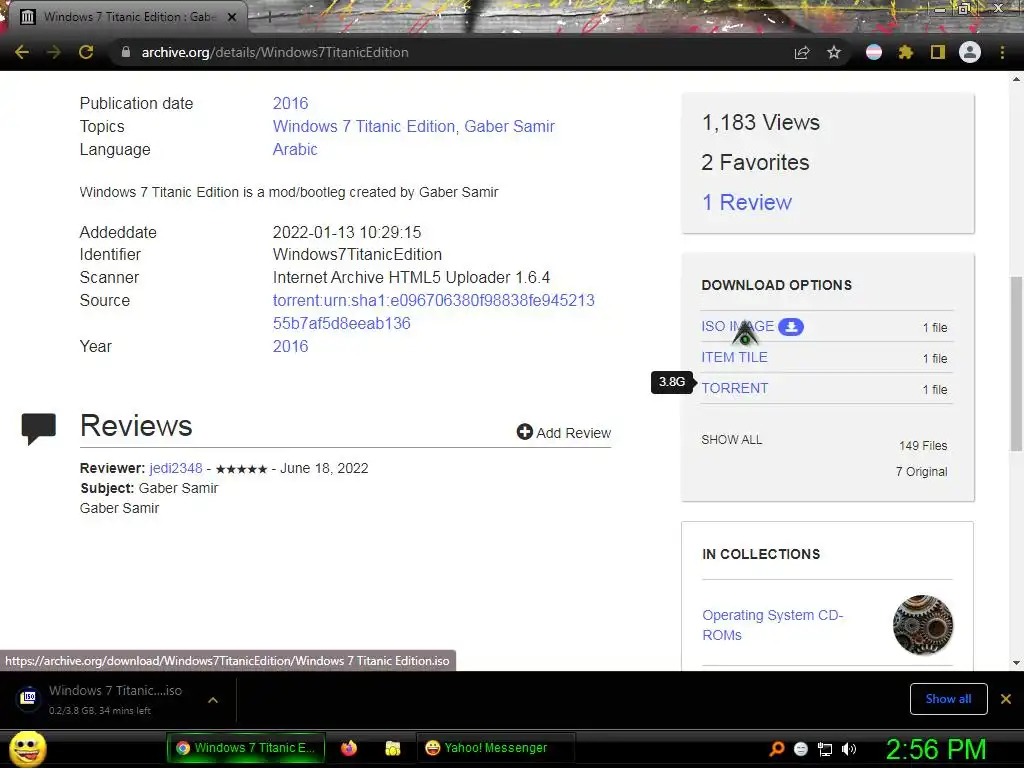This screenshot has width=1024, height=768.
Task: Bookmark this page with the star icon
Action: click(834, 52)
